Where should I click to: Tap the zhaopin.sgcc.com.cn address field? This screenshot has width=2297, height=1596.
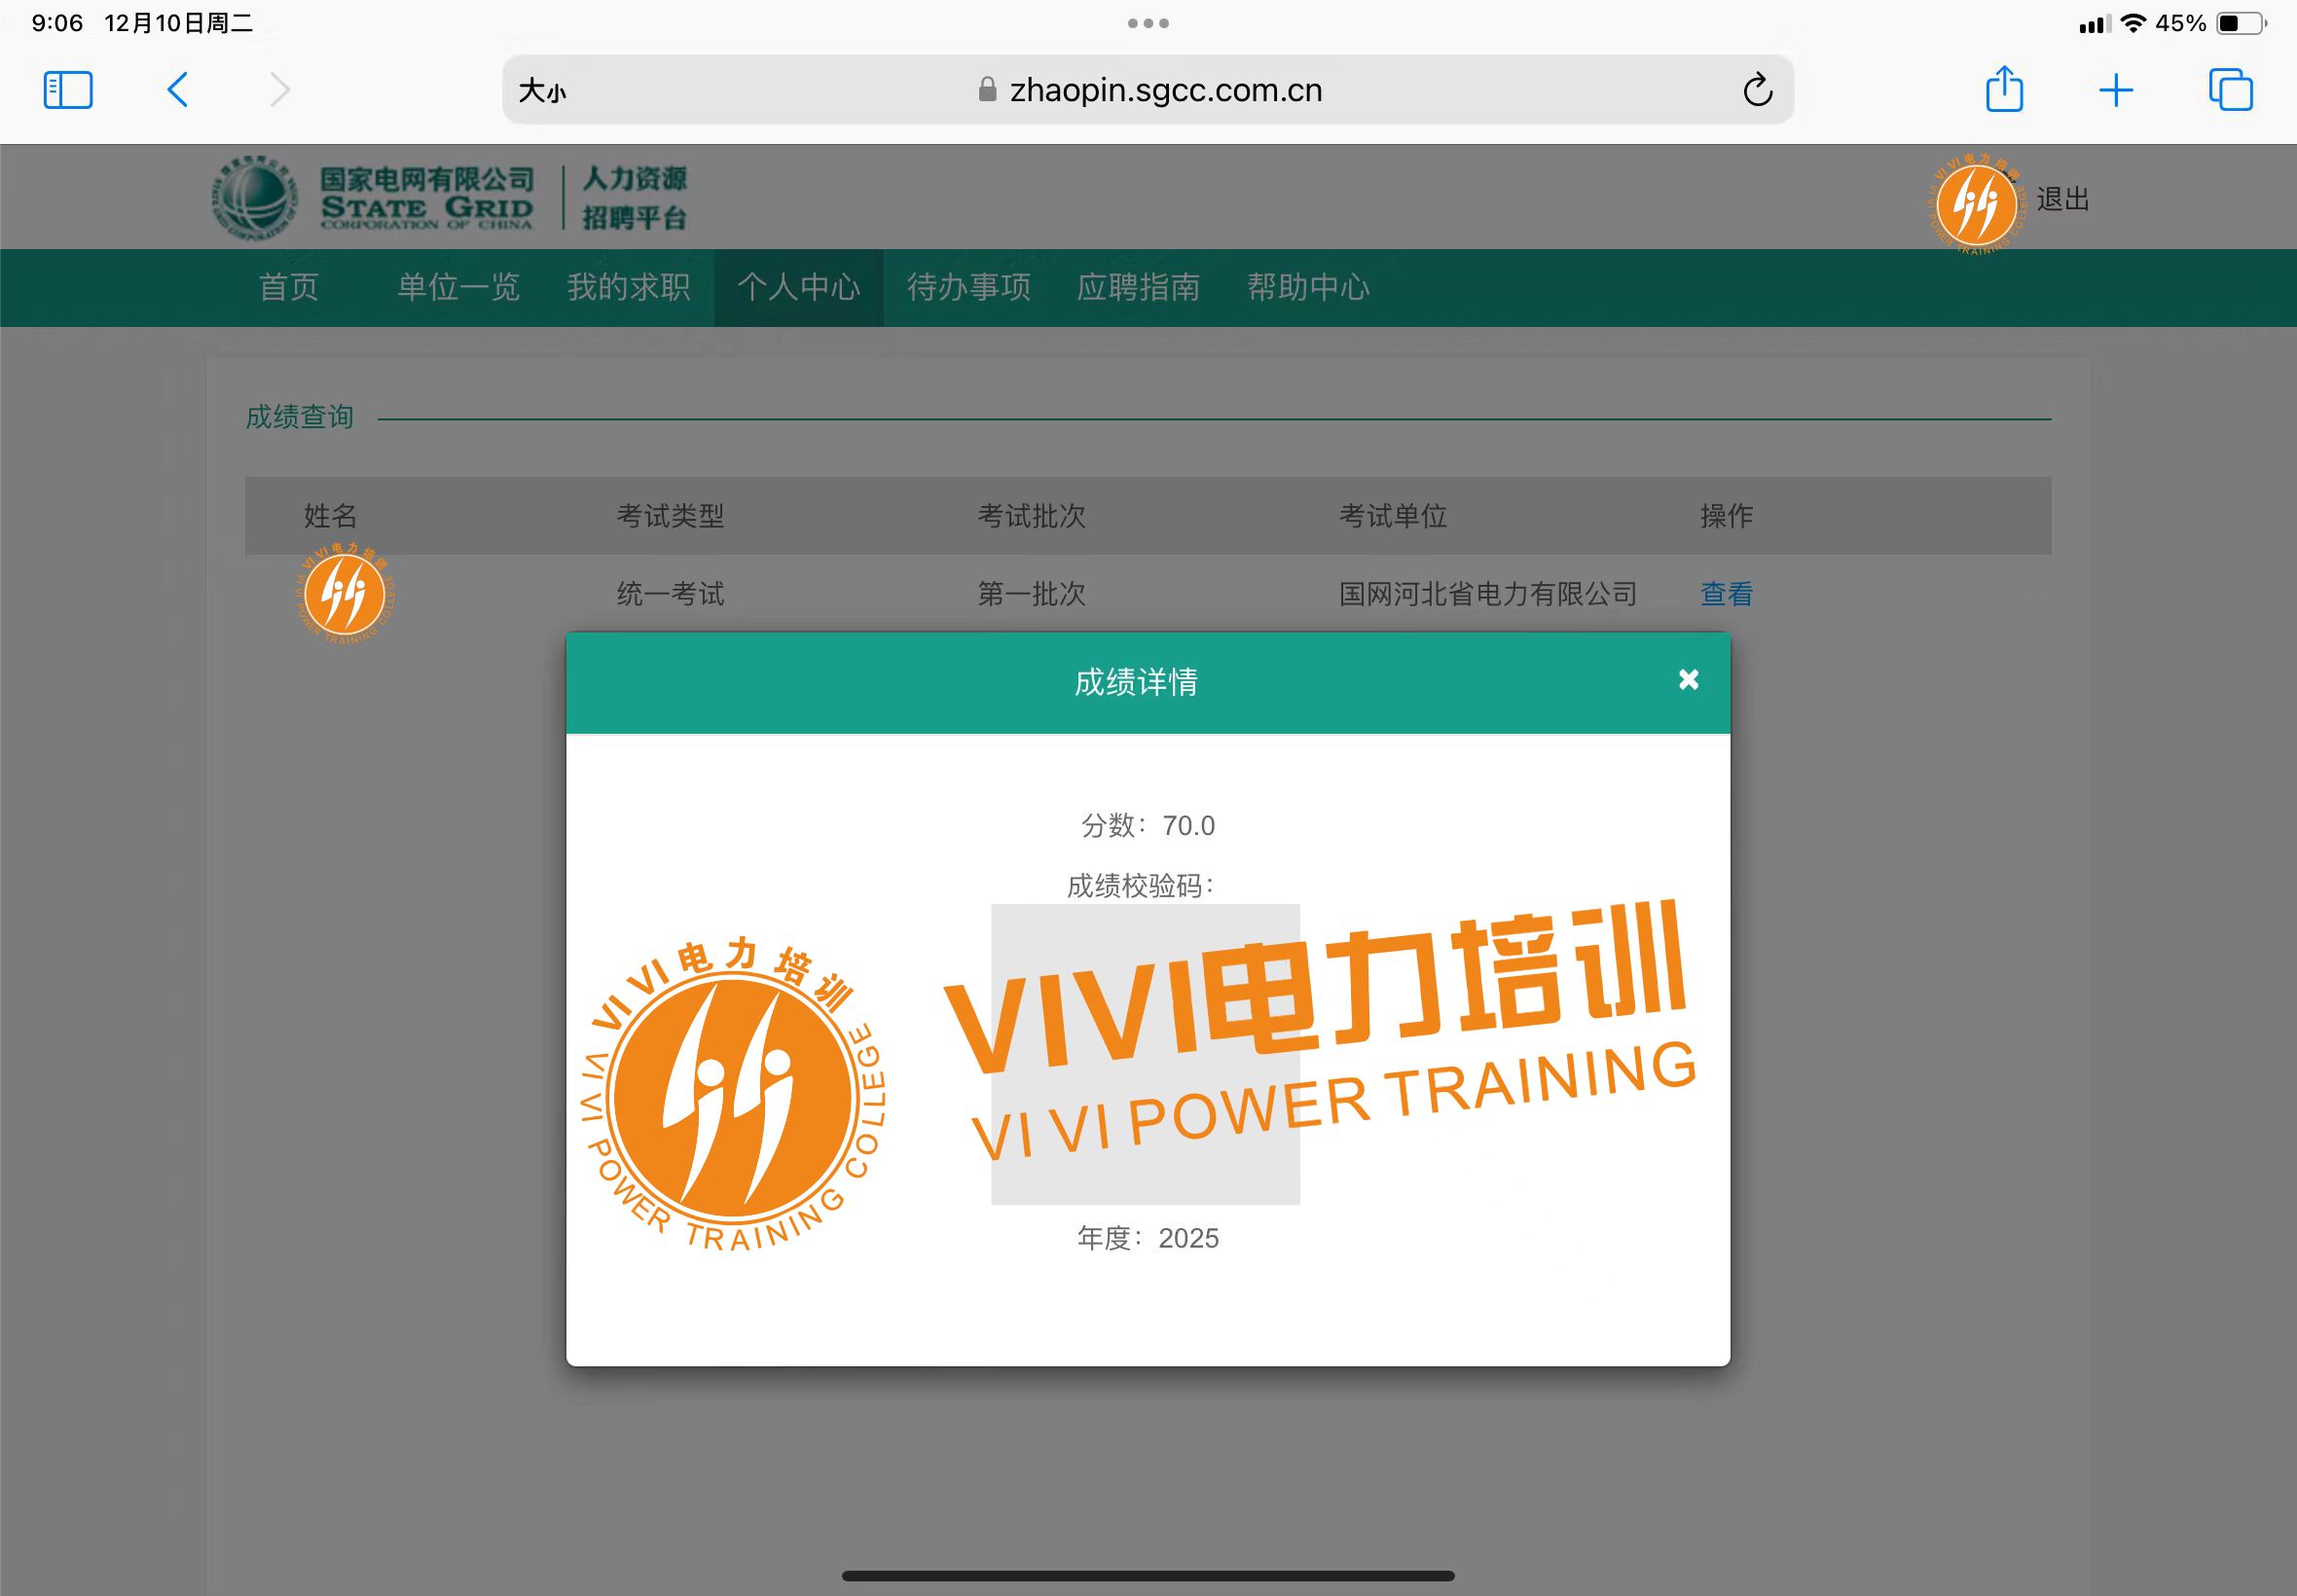[1148, 90]
